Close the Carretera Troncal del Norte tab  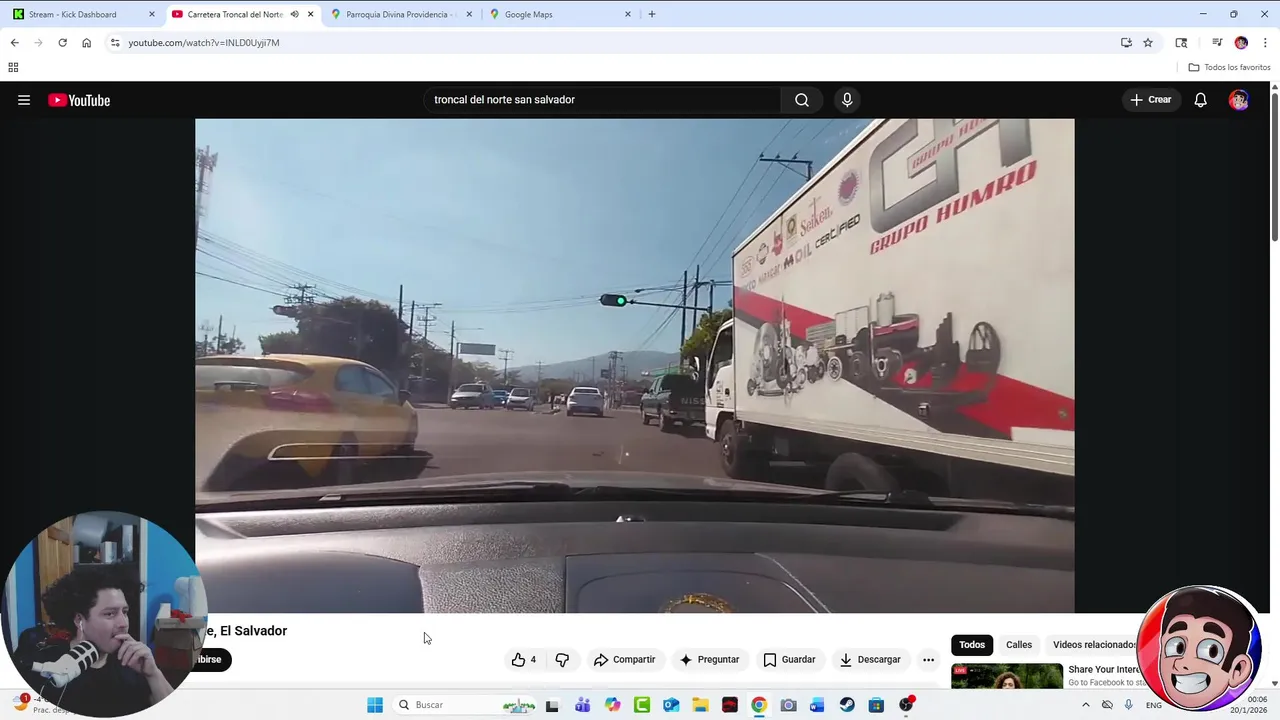(310, 14)
